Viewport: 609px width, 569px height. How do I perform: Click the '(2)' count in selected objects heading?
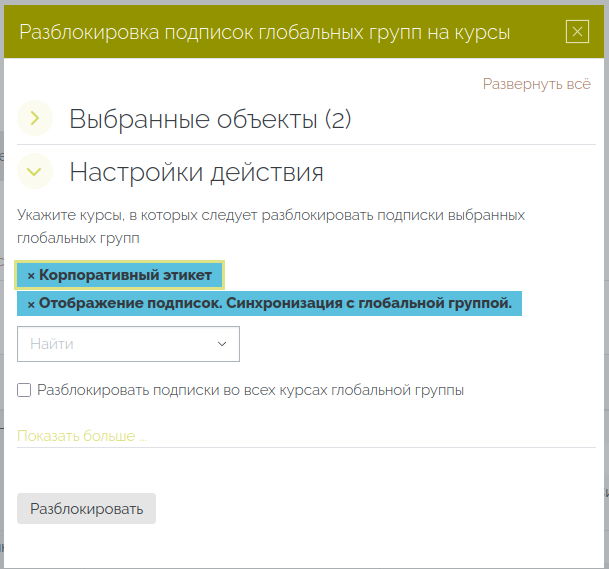(x=338, y=120)
